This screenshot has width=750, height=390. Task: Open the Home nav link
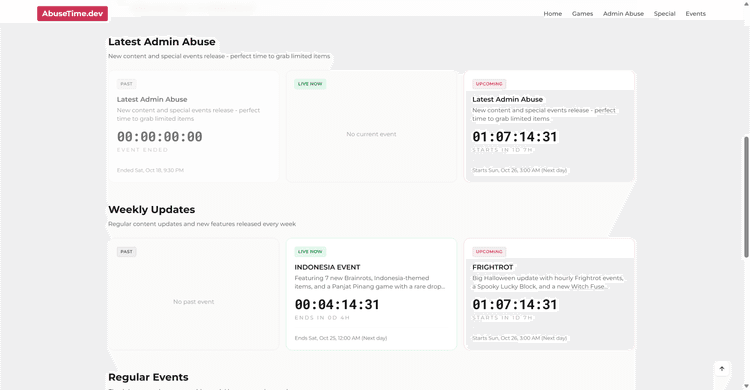552,14
